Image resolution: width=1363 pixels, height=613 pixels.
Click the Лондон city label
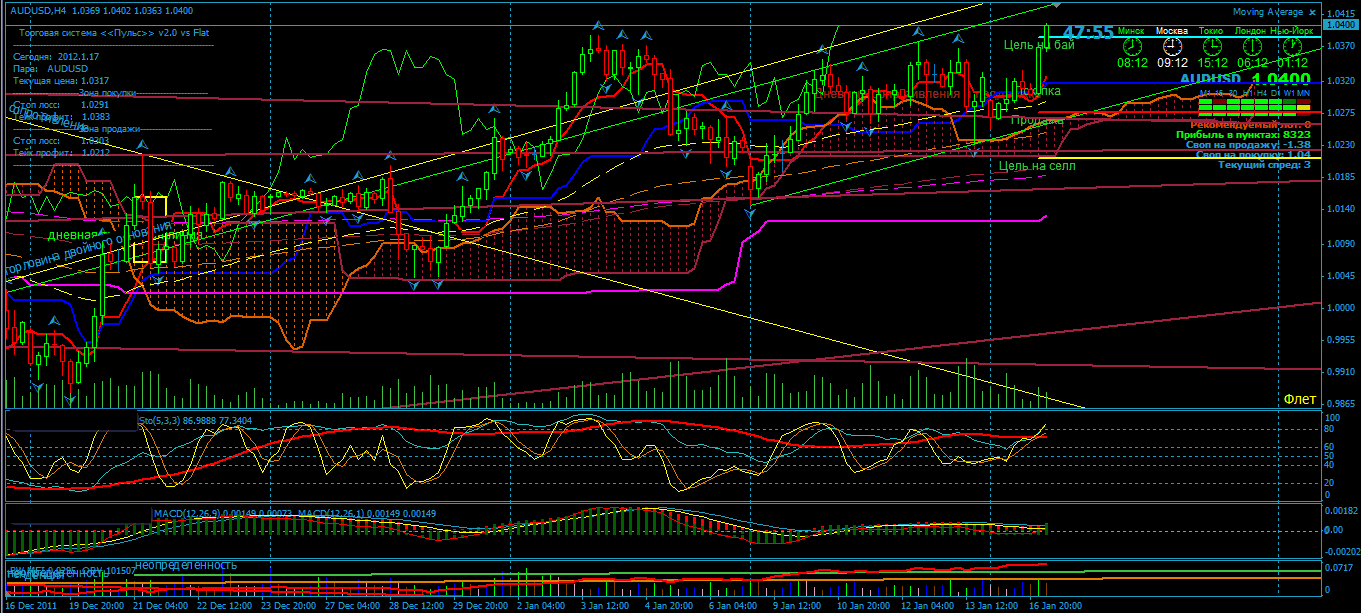pyautogui.click(x=1250, y=30)
